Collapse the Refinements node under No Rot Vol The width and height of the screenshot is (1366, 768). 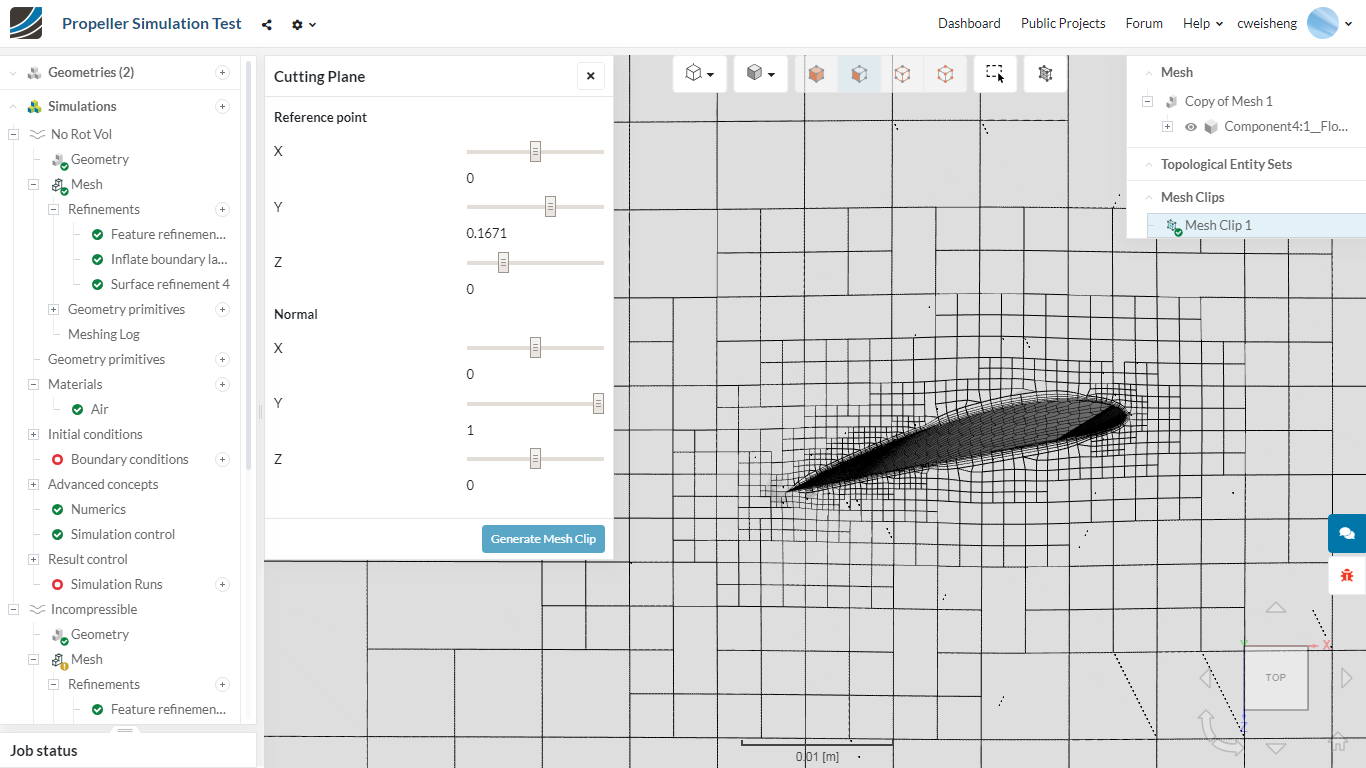pos(53,210)
